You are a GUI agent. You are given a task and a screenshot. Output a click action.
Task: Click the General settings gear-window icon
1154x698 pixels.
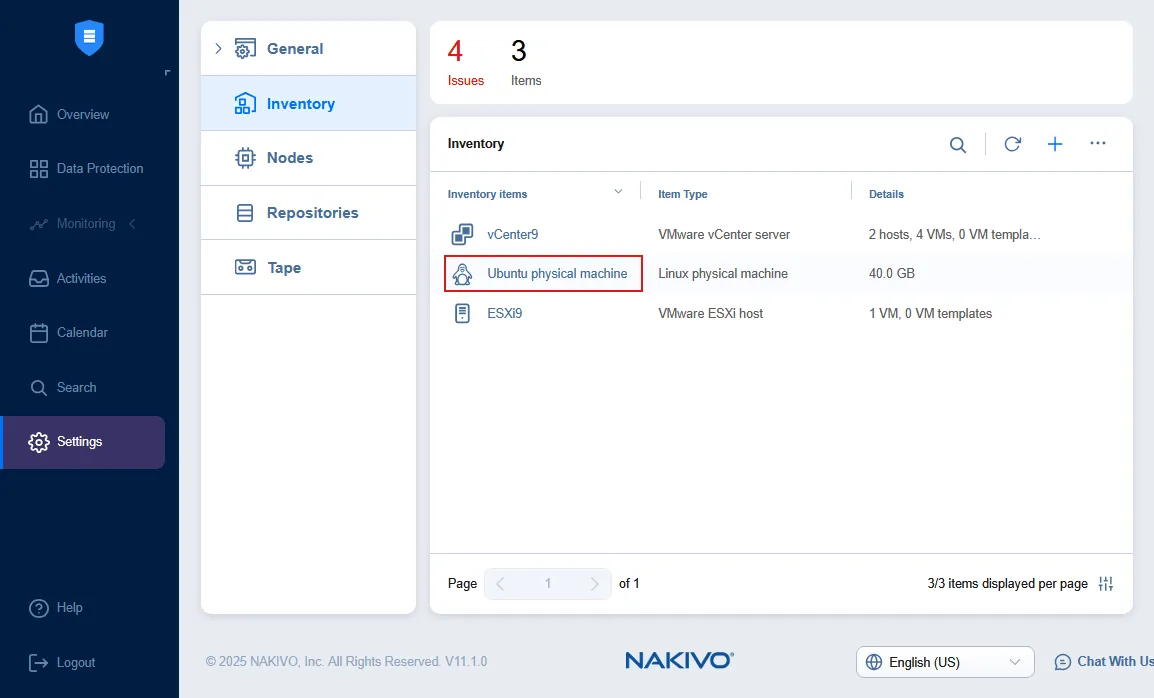pyautogui.click(x=245, y=49)
